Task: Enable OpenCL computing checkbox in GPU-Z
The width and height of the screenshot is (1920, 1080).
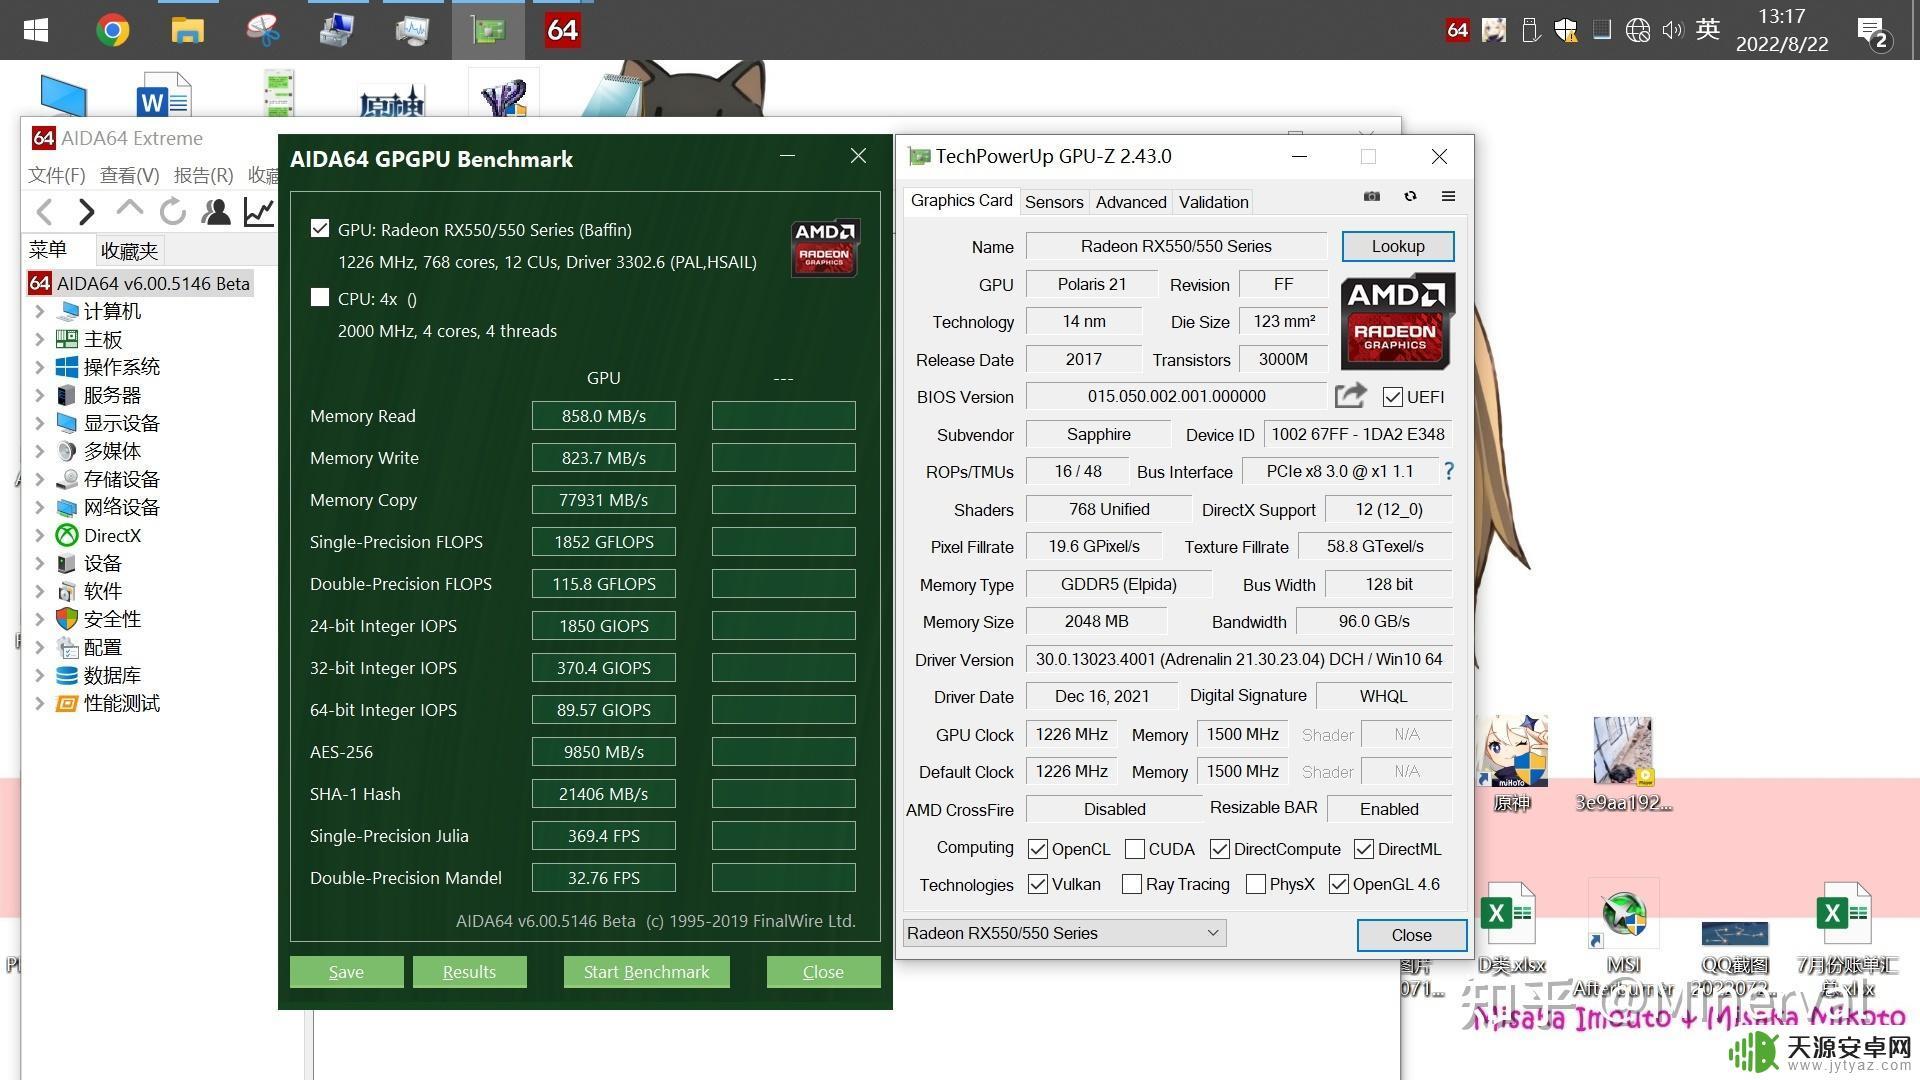Action: [1035, 847]
